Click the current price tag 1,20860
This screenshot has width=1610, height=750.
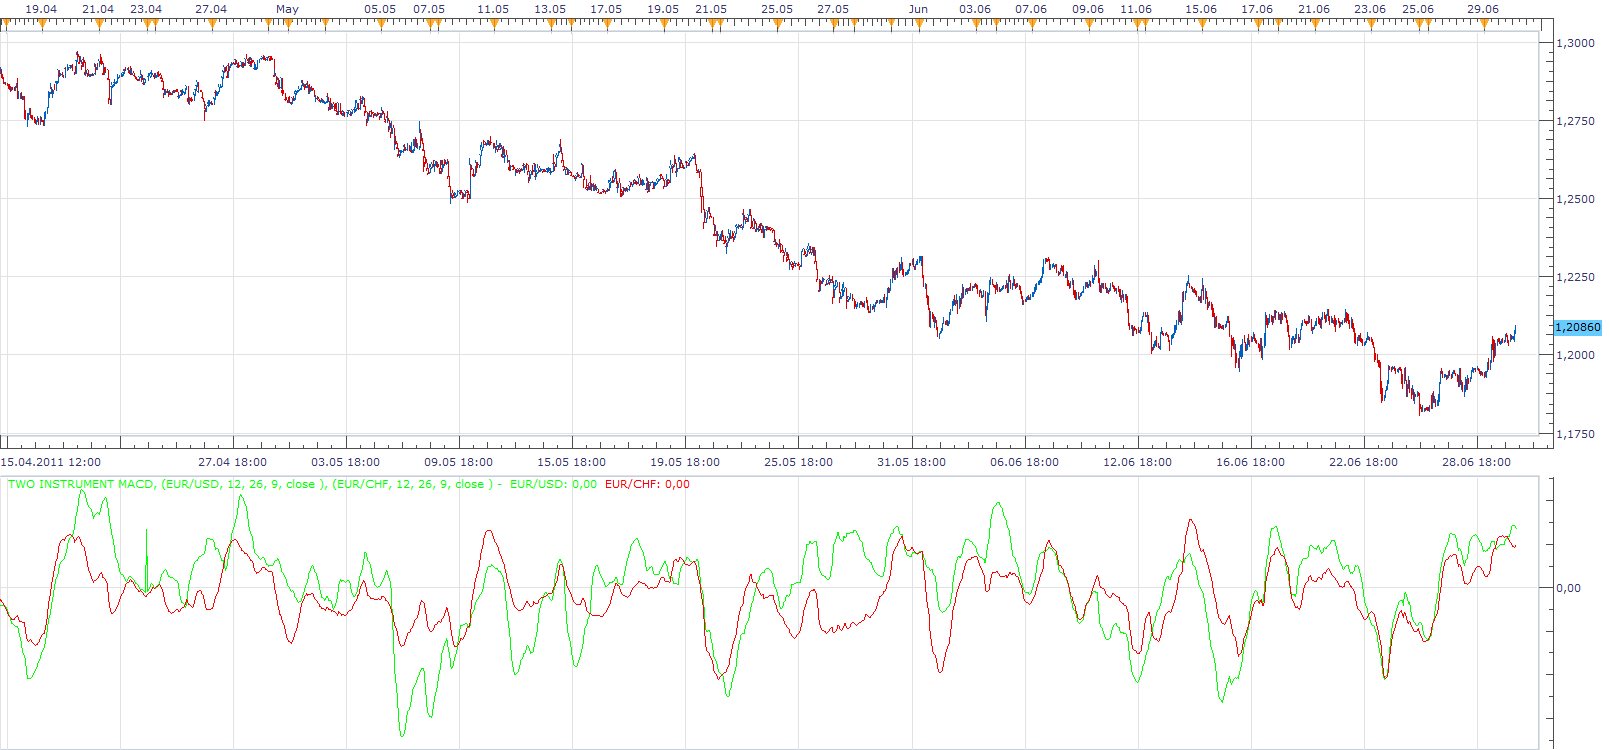1578,327
